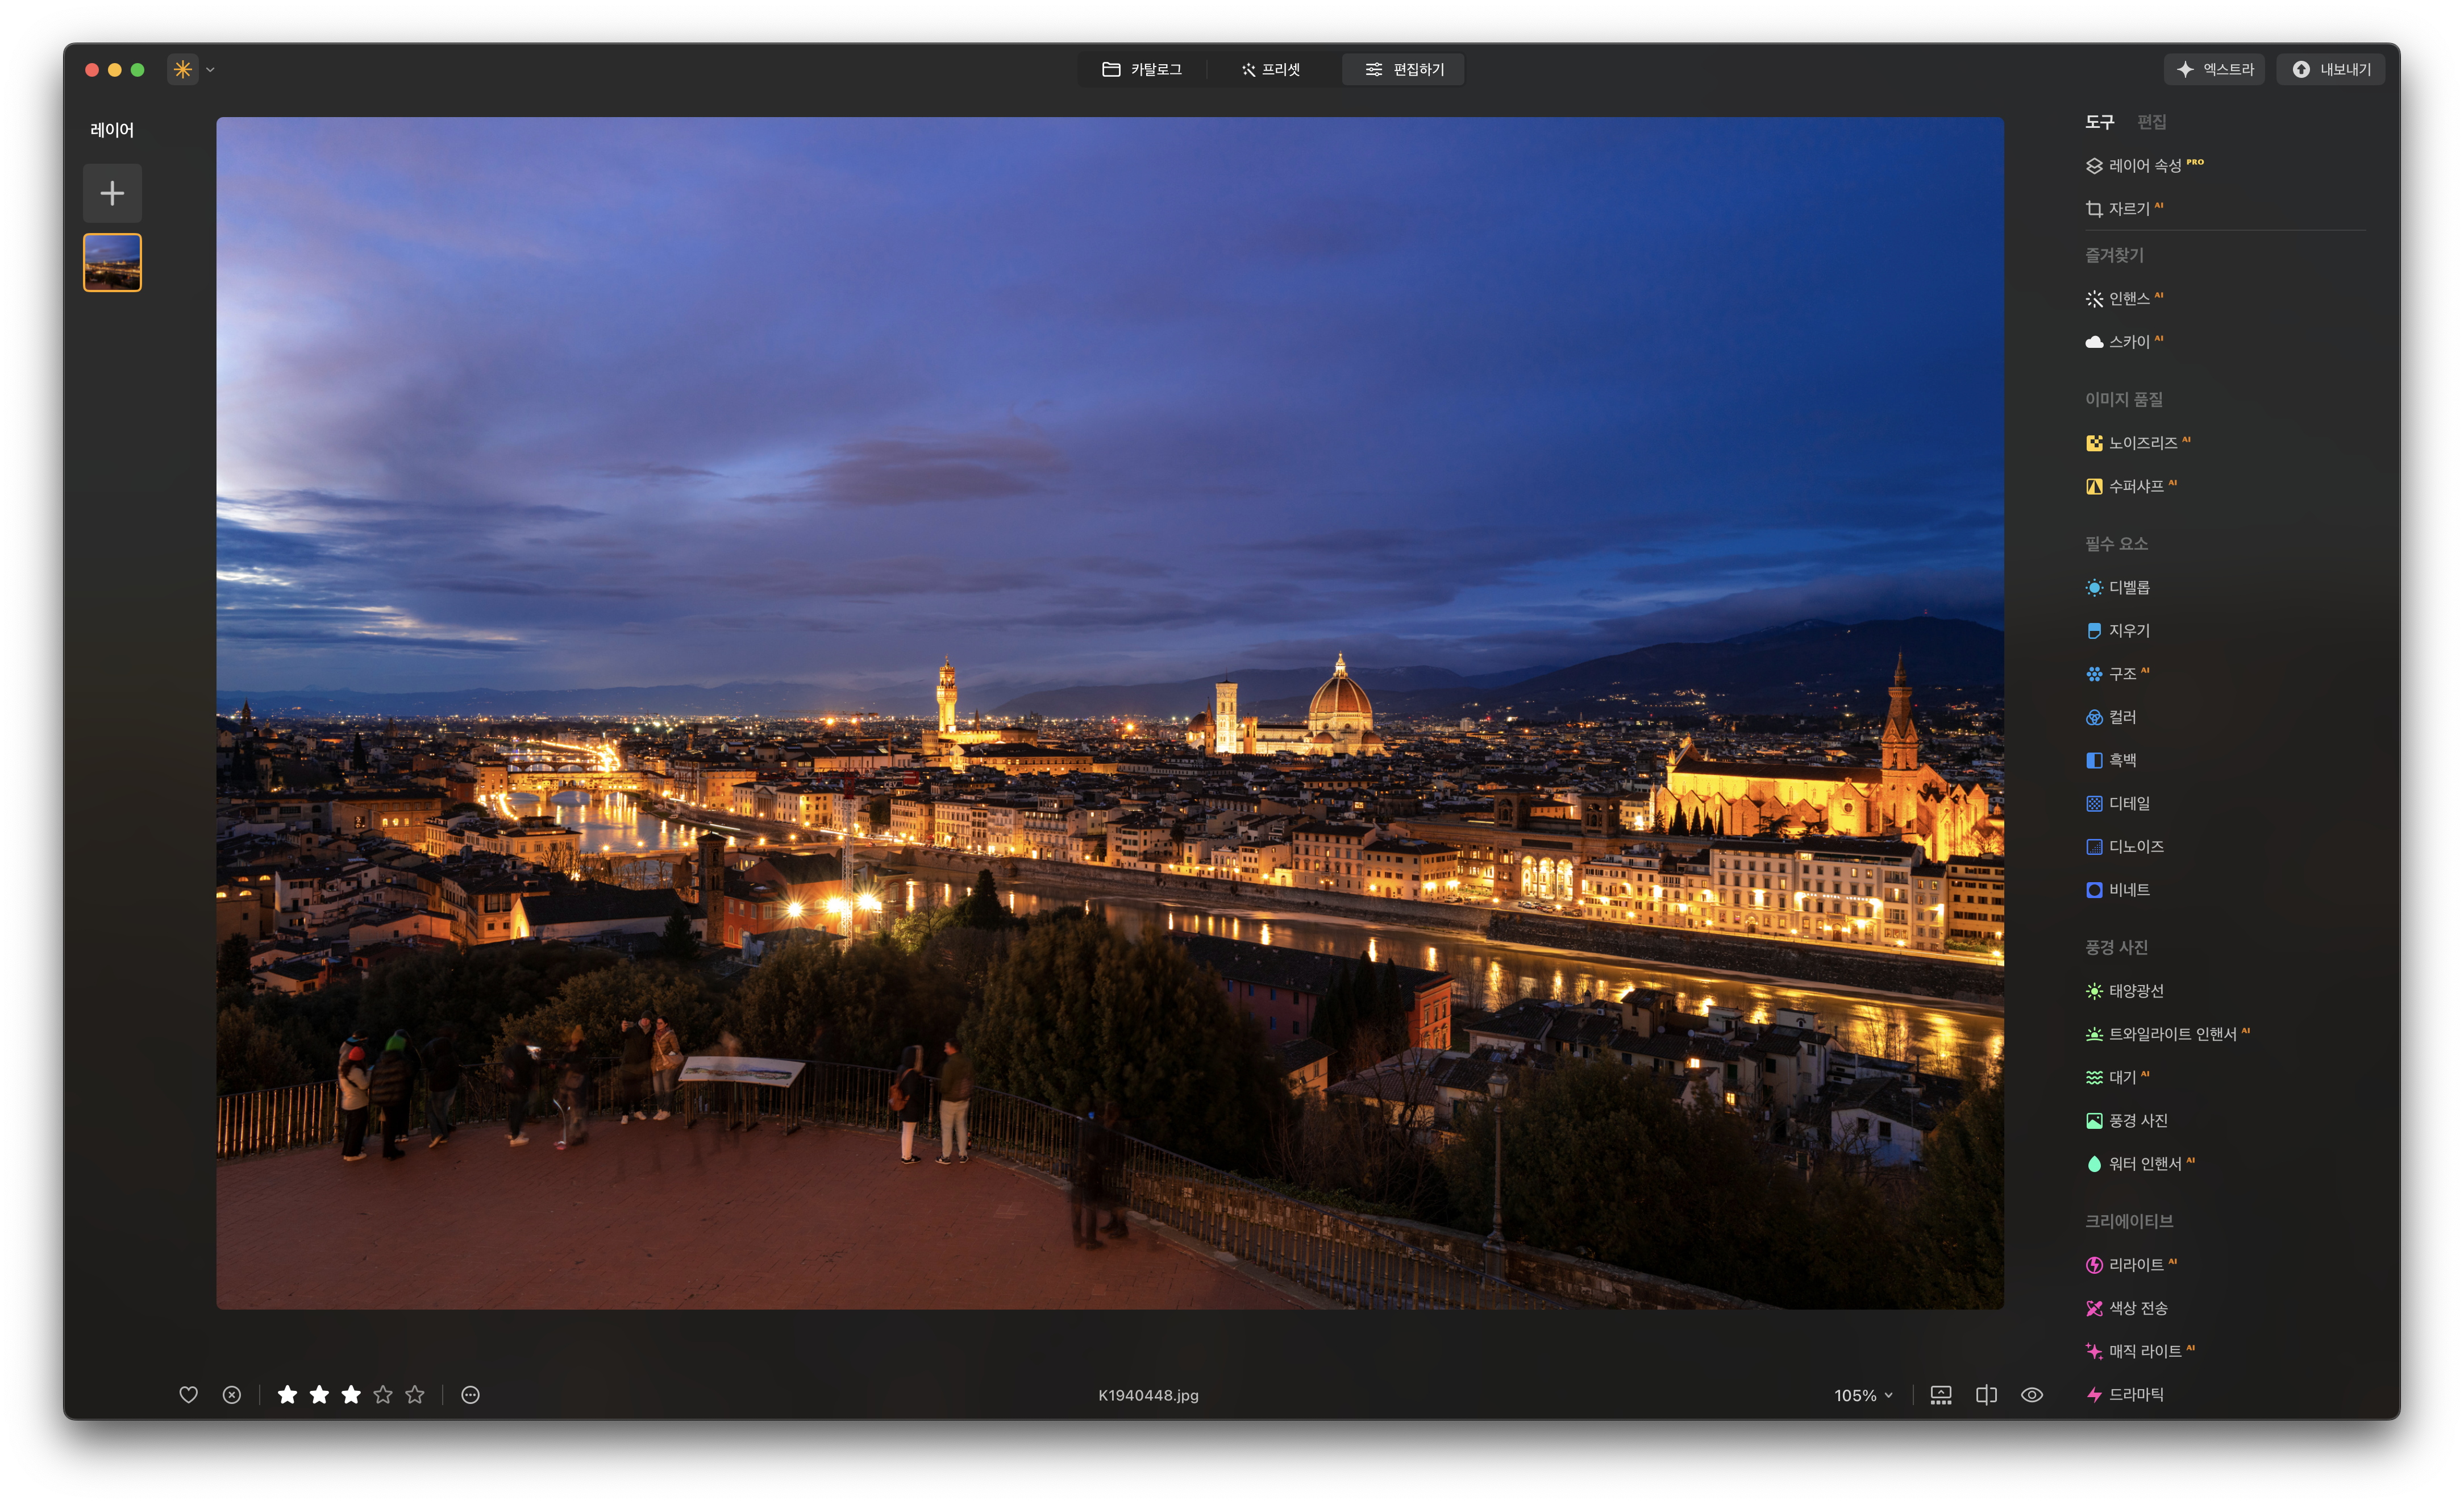This screenshot has height=1504, width=2464.
Task: Select the 리라이트 relight tool
Action: (x=2134, y=1265)
